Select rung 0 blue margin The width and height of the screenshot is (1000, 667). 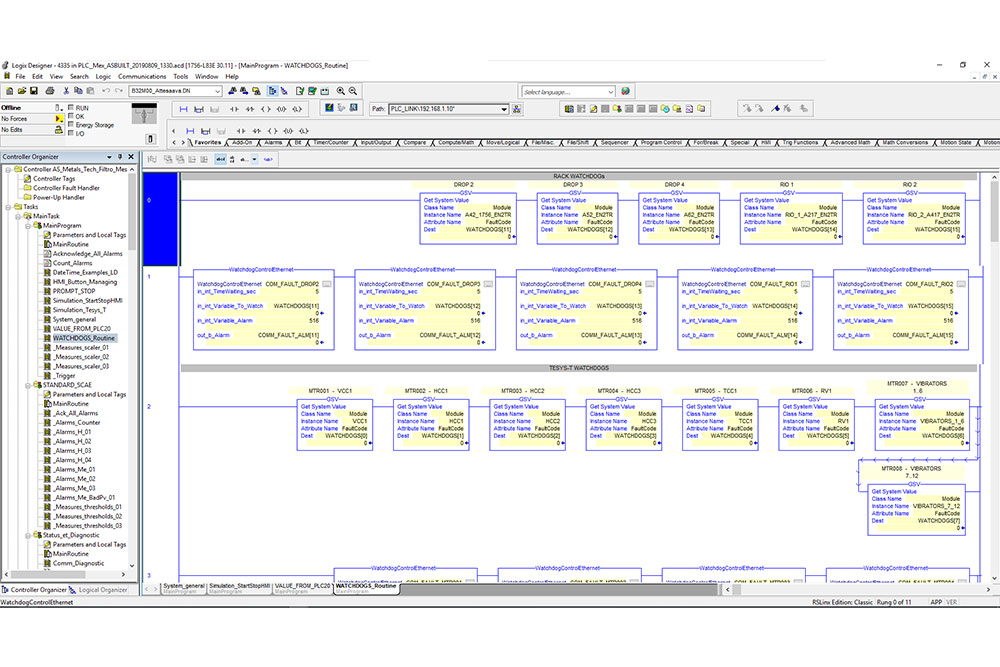click(160, 219)
